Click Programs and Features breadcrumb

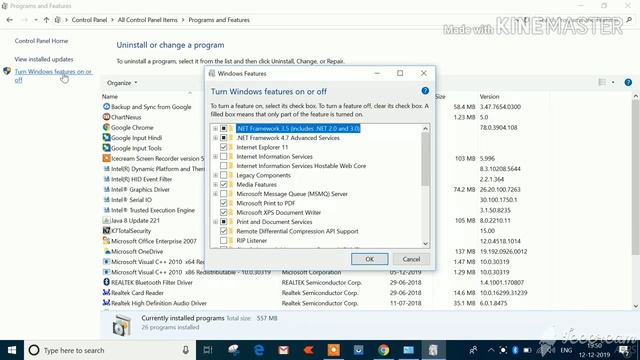click(219, 20)
